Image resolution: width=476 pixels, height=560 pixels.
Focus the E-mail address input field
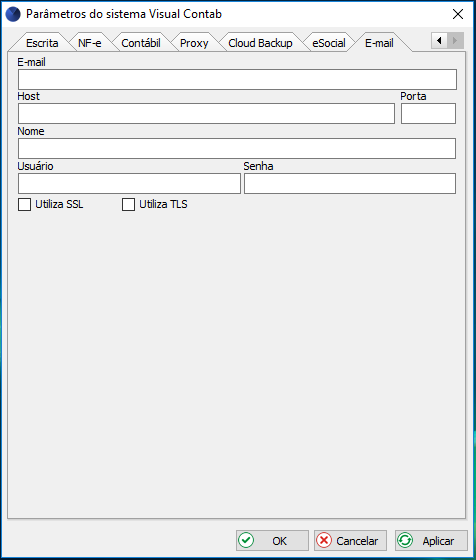[237, 79]
